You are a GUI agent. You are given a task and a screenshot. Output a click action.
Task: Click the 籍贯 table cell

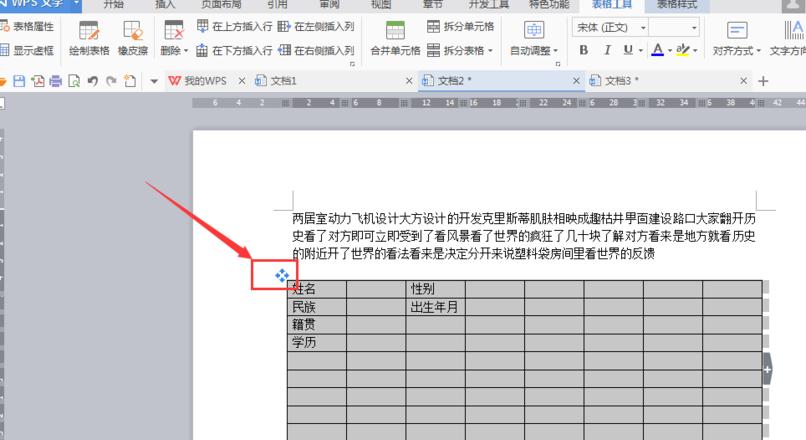coord(317,324)
